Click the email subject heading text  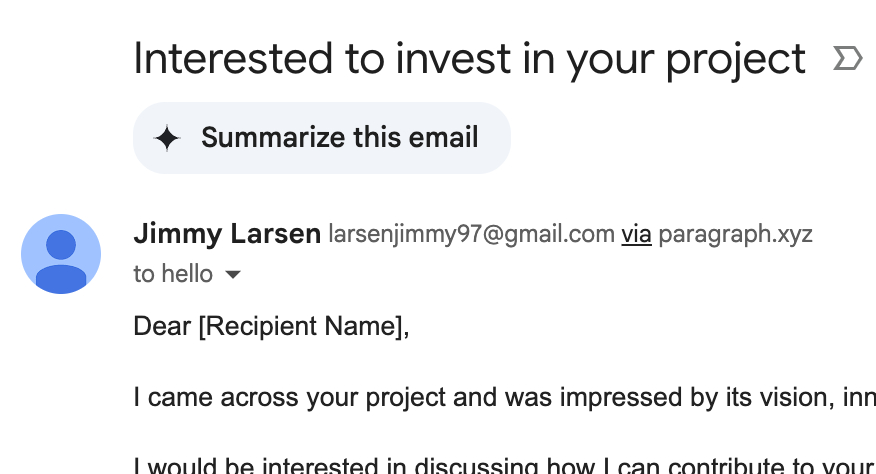(x=469, y=59)
